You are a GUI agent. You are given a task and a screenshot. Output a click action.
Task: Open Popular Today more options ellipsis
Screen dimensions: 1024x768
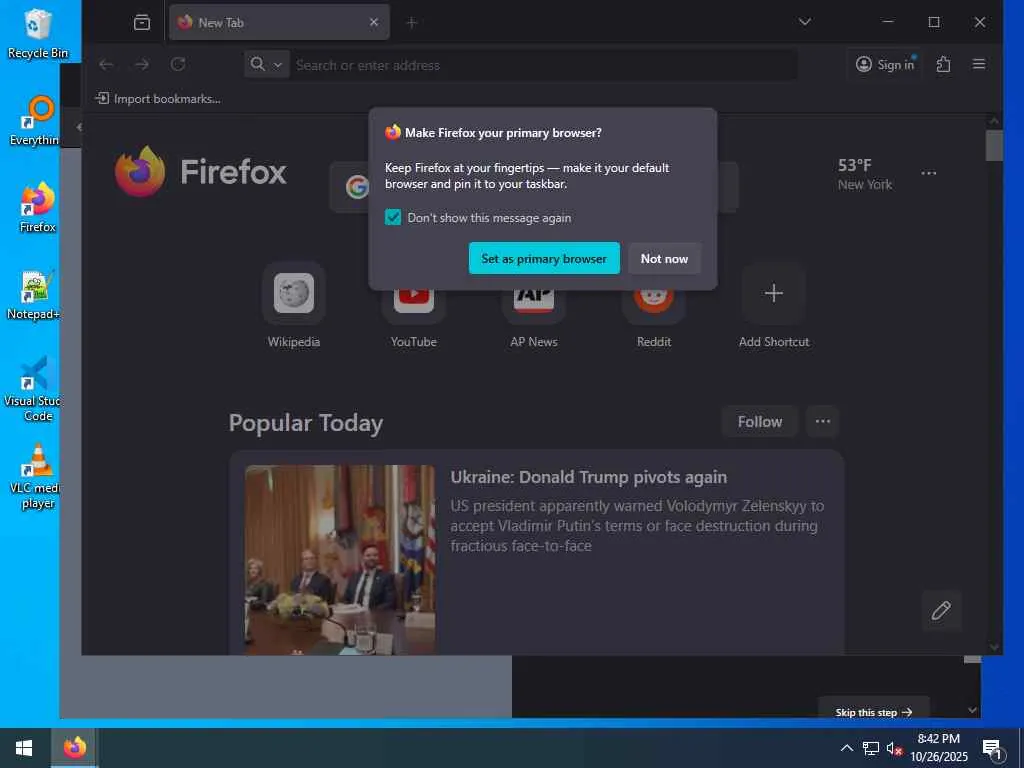pos(823,422)
